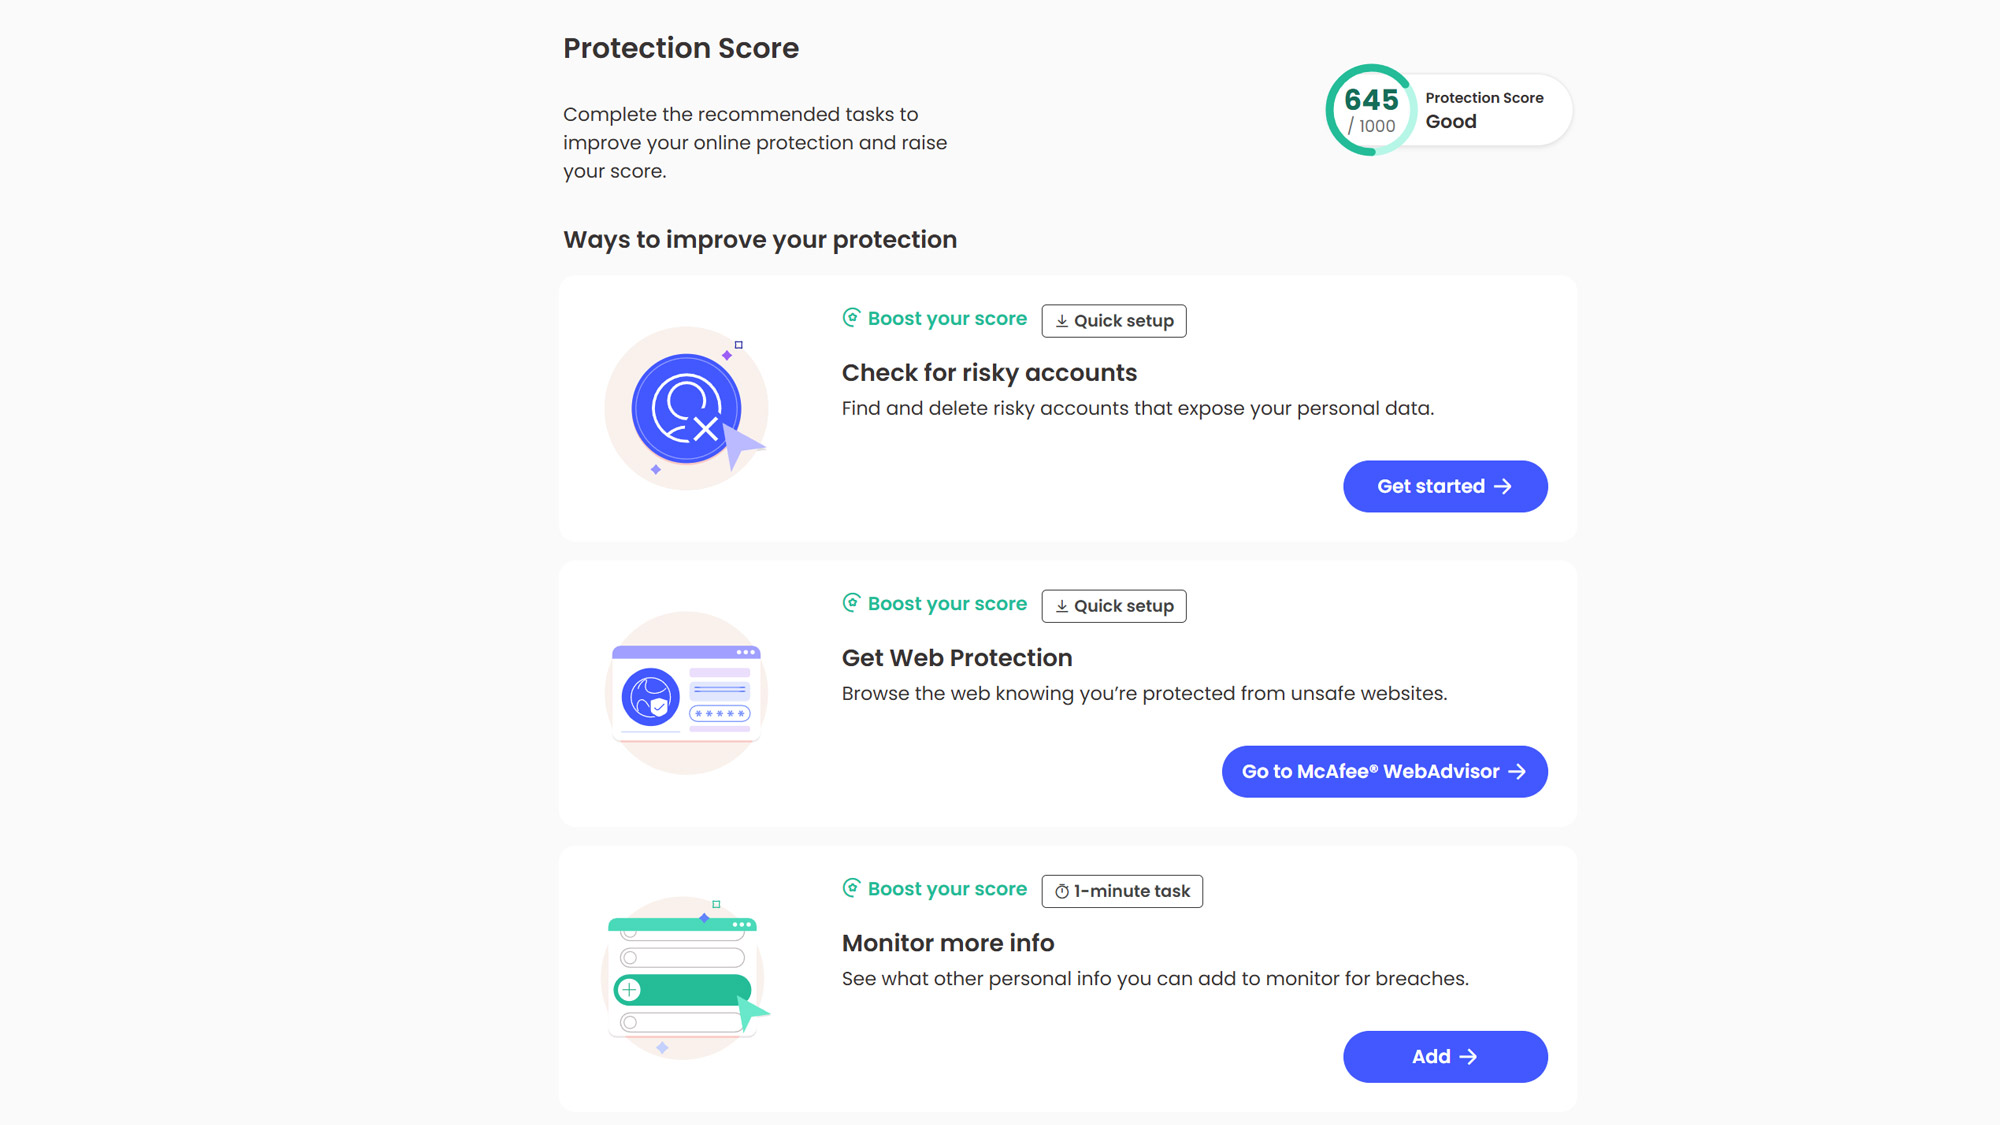The height and width of the screenshot is (1125, 2000).
Task: Click the 1-minute task stopwatch badge
Action: pyautogui.click(x=1122, y=891)
